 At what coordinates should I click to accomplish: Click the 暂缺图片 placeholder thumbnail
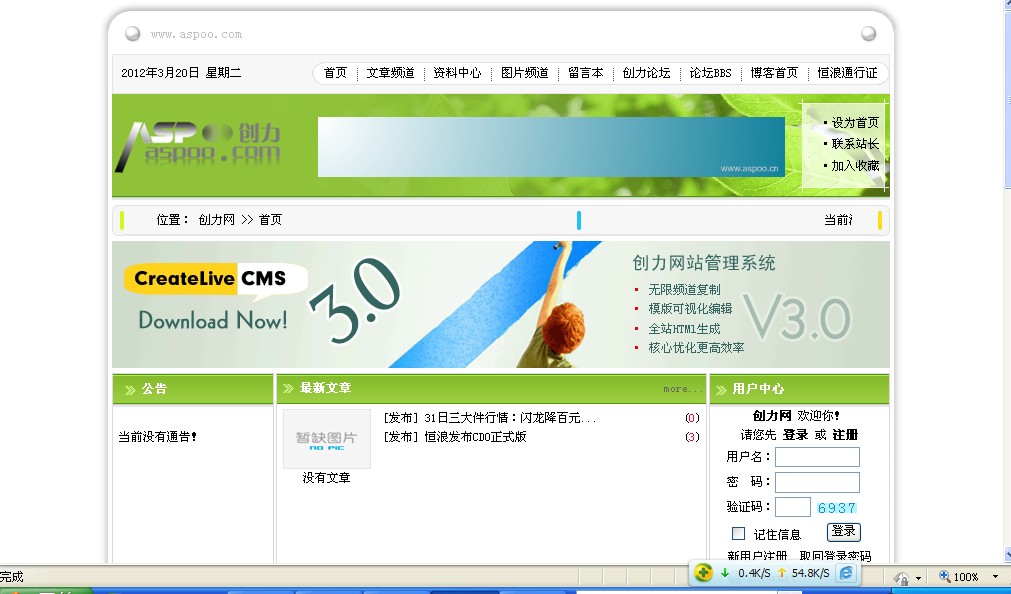[x=326, y=439]
